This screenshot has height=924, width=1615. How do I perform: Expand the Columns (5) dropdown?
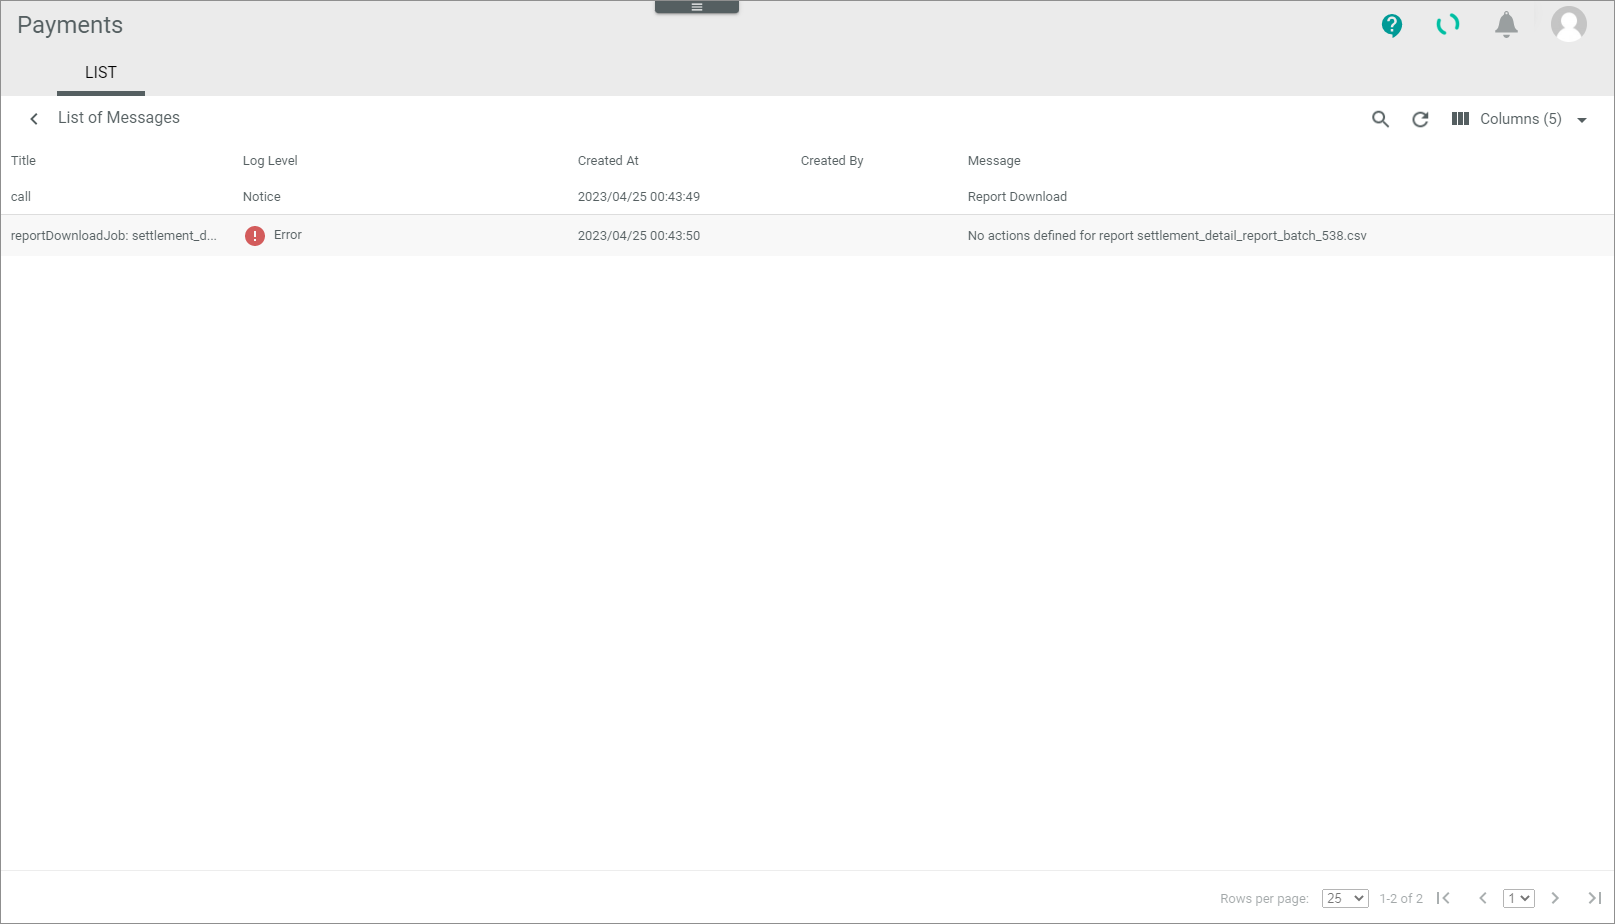[1582, 120]
